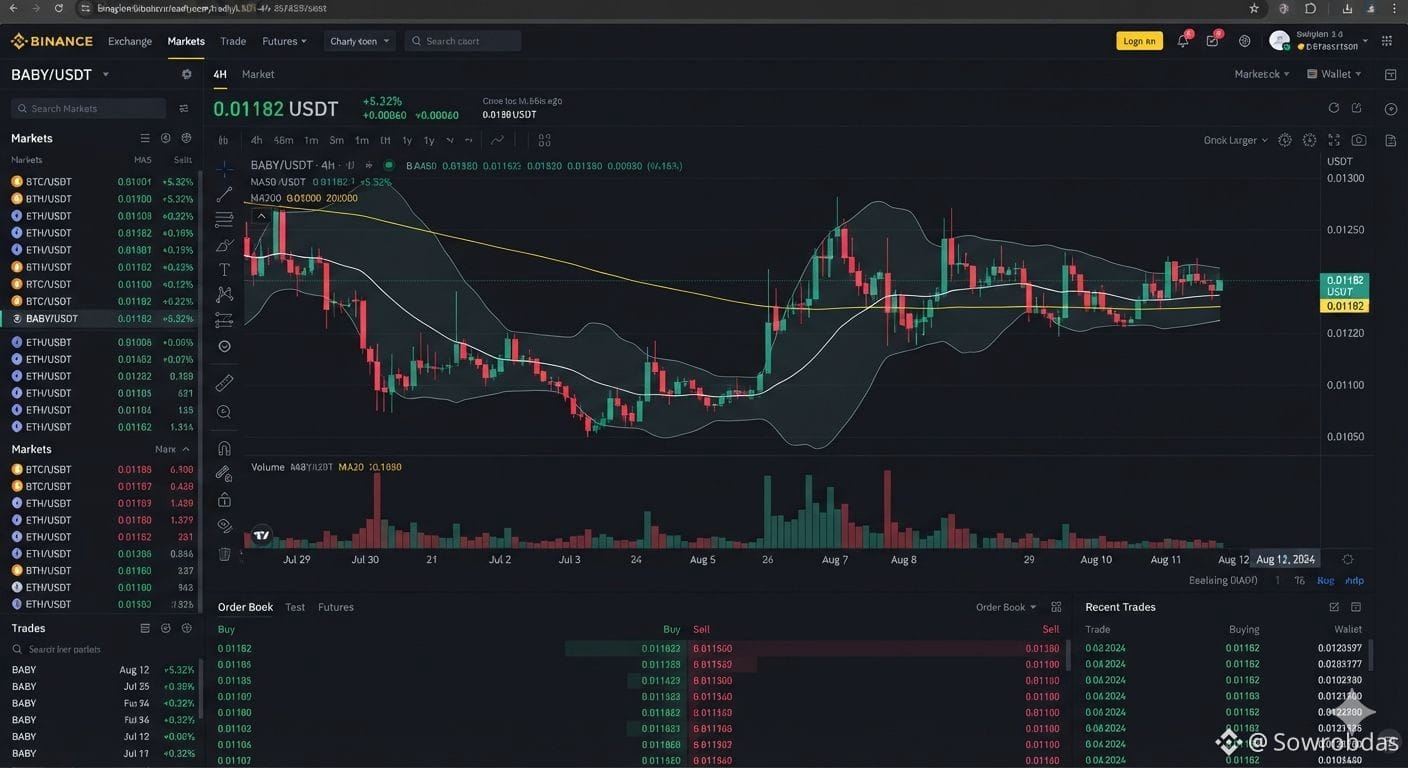Screen dimensions: 1408x768
Task: Open the Order Book view dropdown on right
Action: (x=1006, y=607)
